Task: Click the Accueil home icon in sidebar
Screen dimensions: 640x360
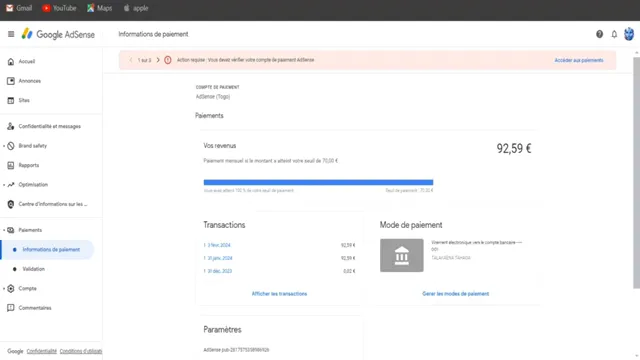Action: click(x=11, y=62)
